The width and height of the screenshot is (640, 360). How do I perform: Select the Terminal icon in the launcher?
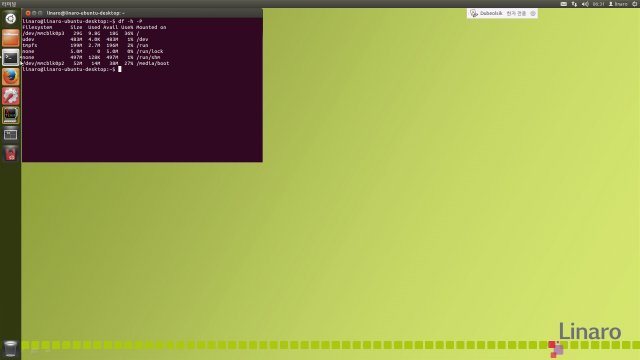(10, 57)
